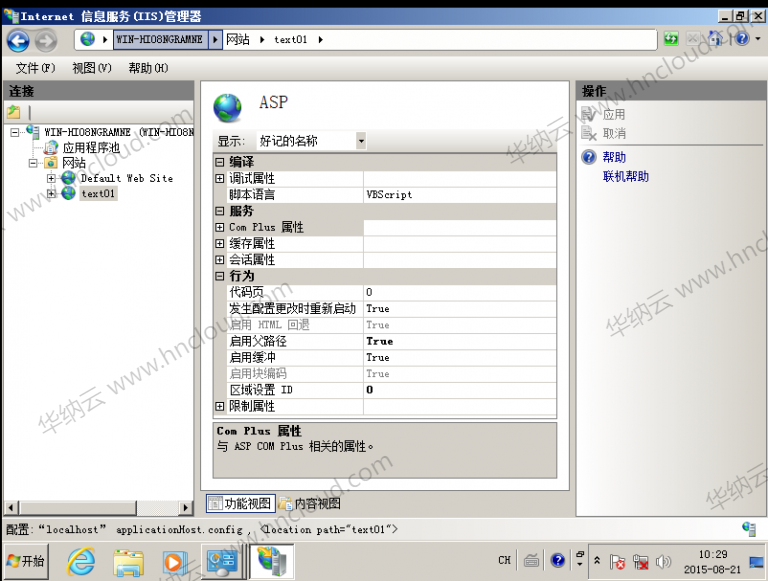Click the stop loading icon
Image resolution: width=768 pixels, height=581 pixels.
click(x=693, y=39)
